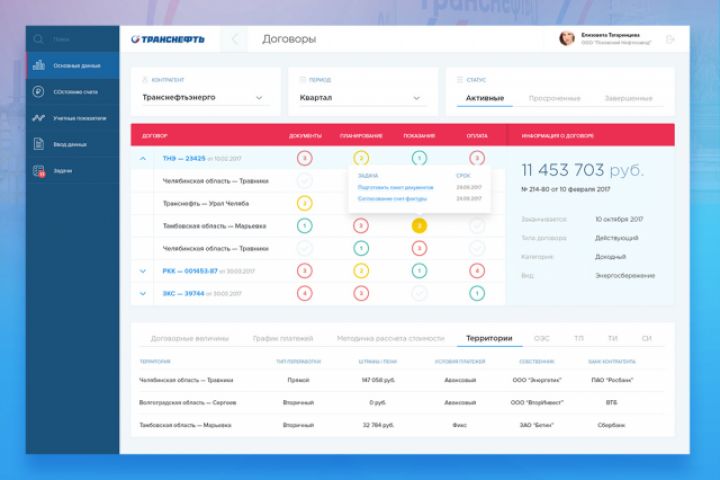The image size is (720, 480).
Task: Click task link Подготовить пакет документов in popup
Action: [395, 187]
